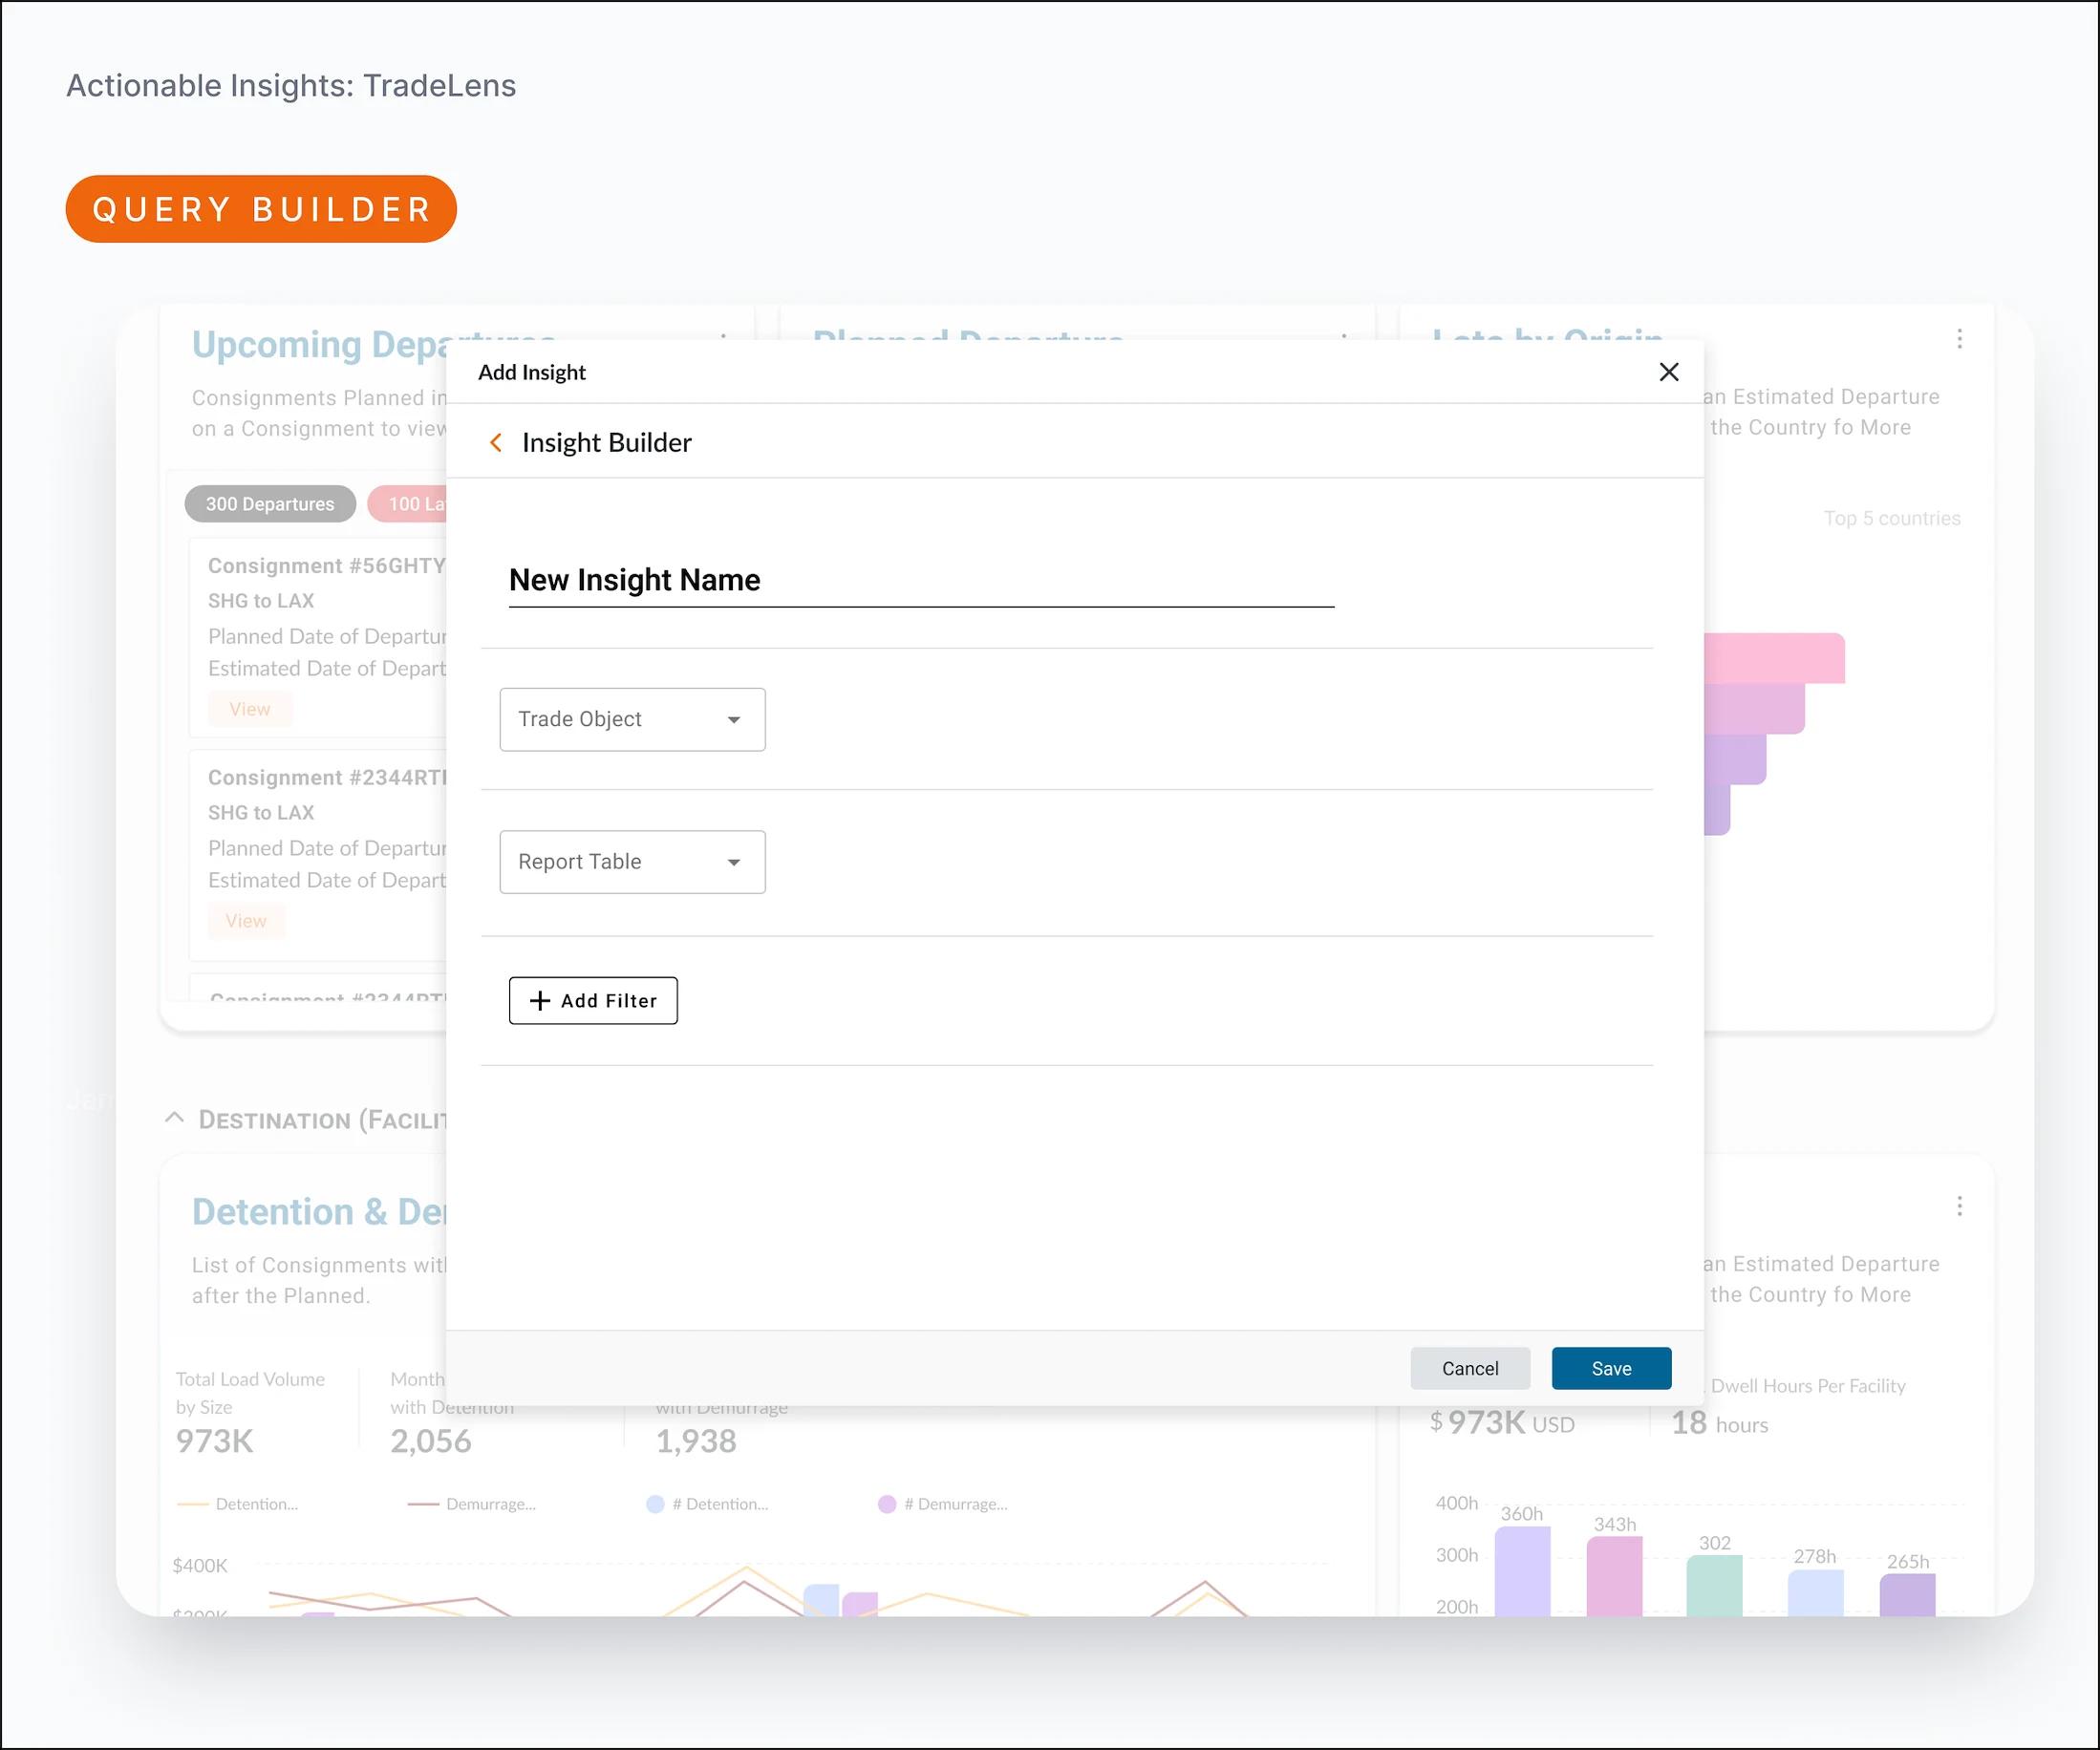View Consignment #56GHTY details
The height and width of the screenshot is (1750, 2100).
(x=250, y=709)
